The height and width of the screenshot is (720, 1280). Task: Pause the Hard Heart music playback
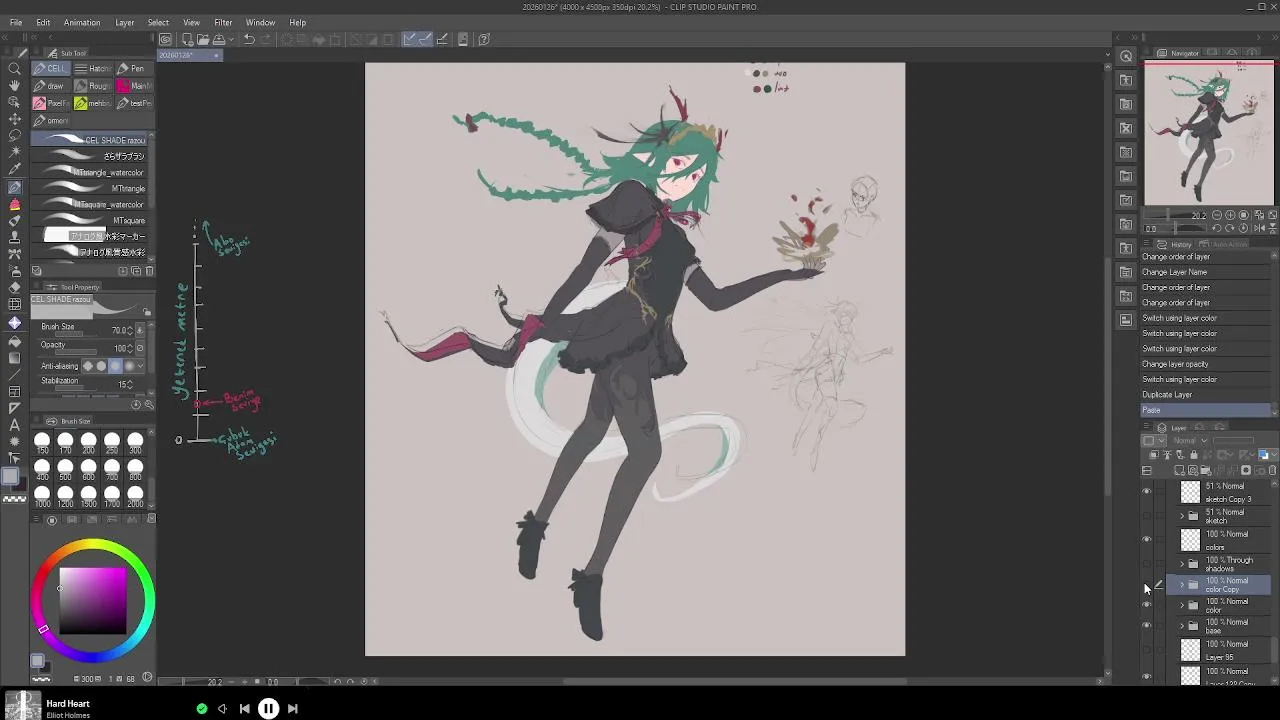tap(268, 709)
